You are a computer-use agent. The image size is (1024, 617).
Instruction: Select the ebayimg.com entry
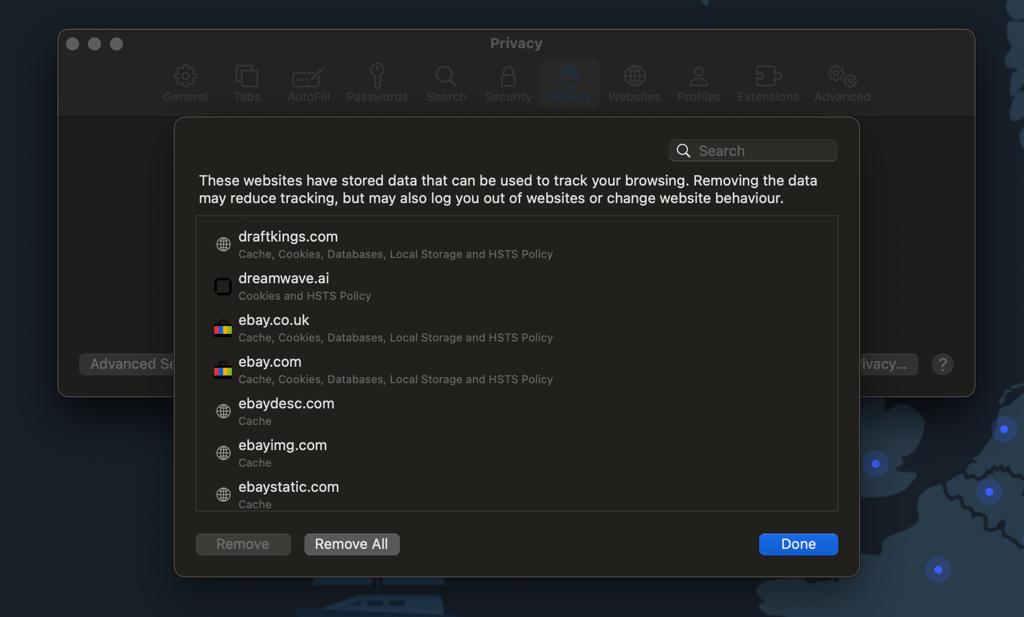[517, 453]
